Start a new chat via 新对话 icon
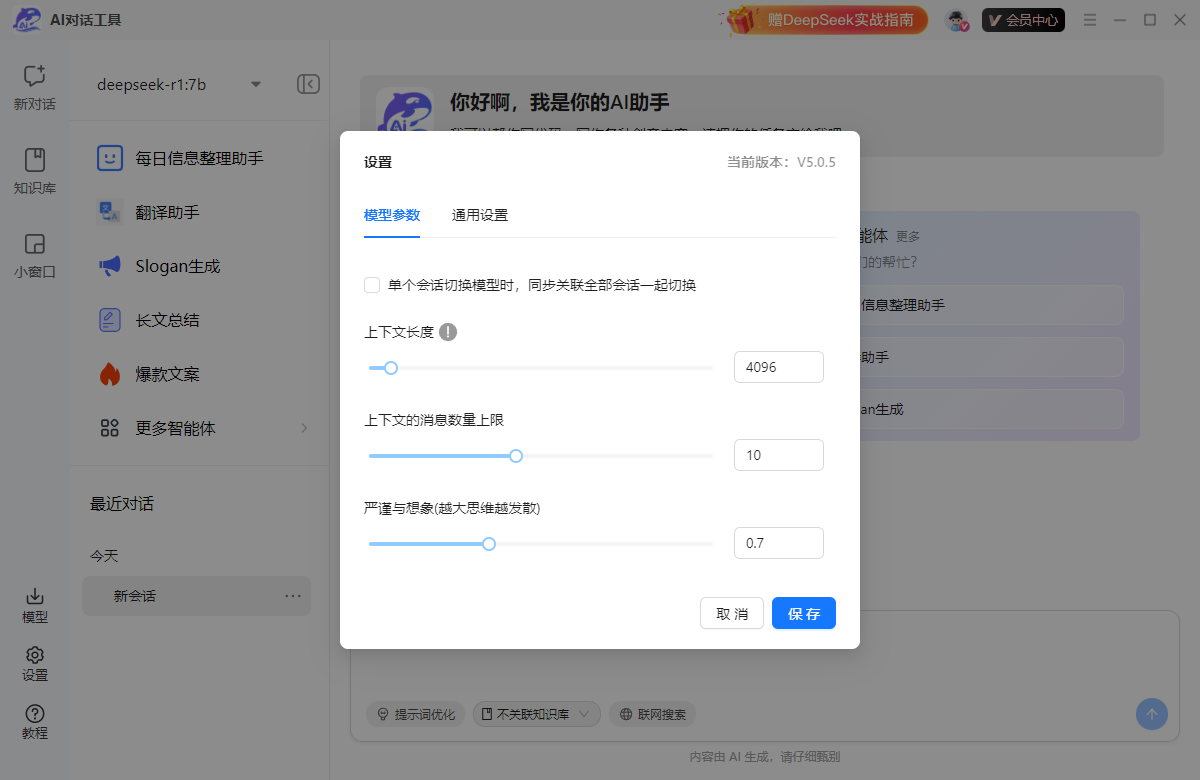The width and height of the screenshot is (1200, 780). point(35,87)
